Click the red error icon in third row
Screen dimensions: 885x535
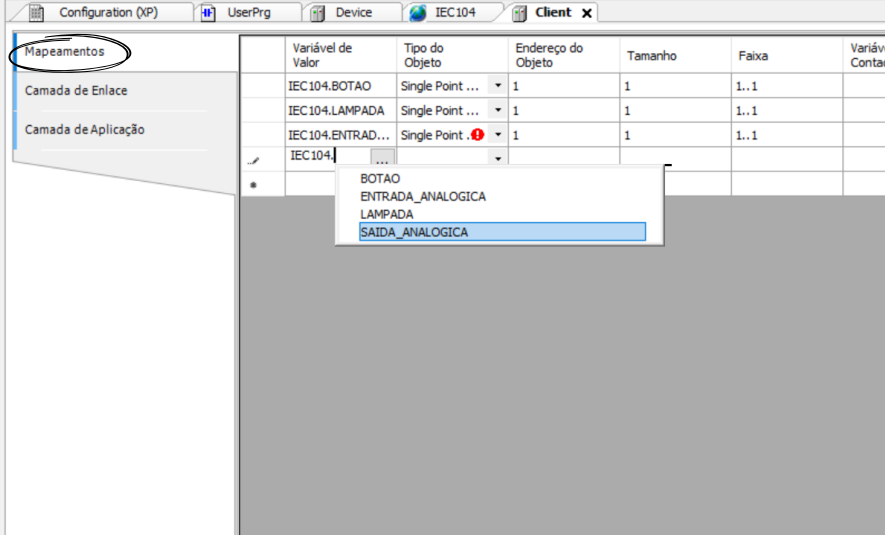[x=477, y=136]
